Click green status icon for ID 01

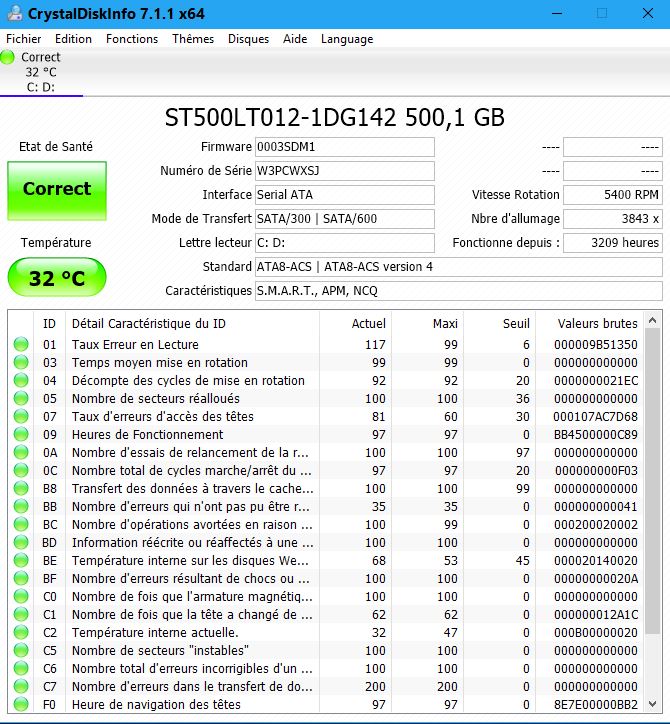[21, 344]
